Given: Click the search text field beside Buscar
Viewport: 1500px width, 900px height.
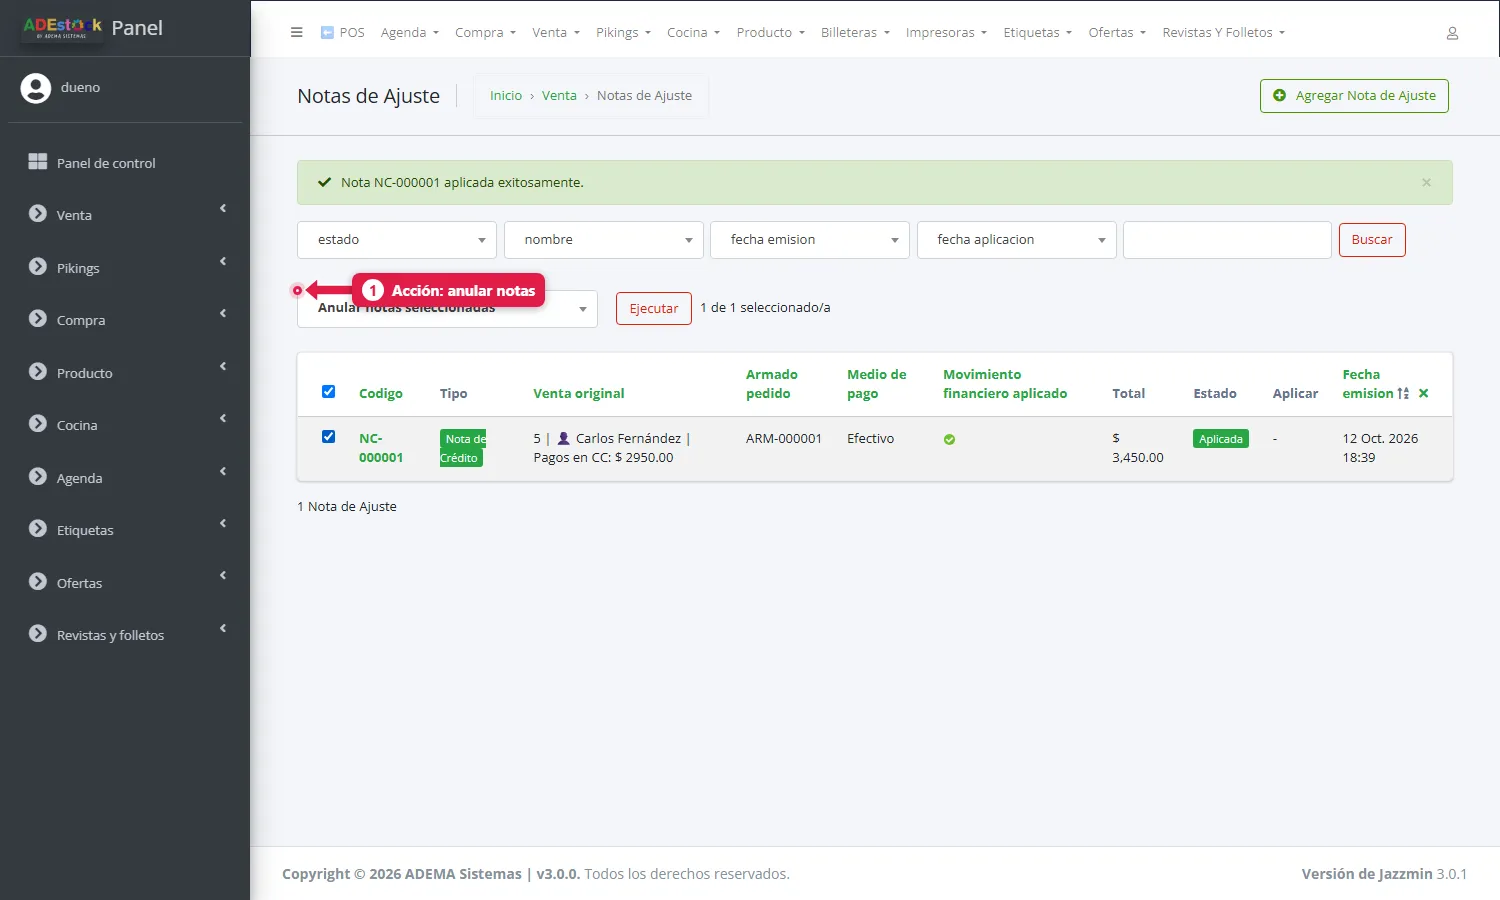Looking at the screenshot, I should point(1227,240).
